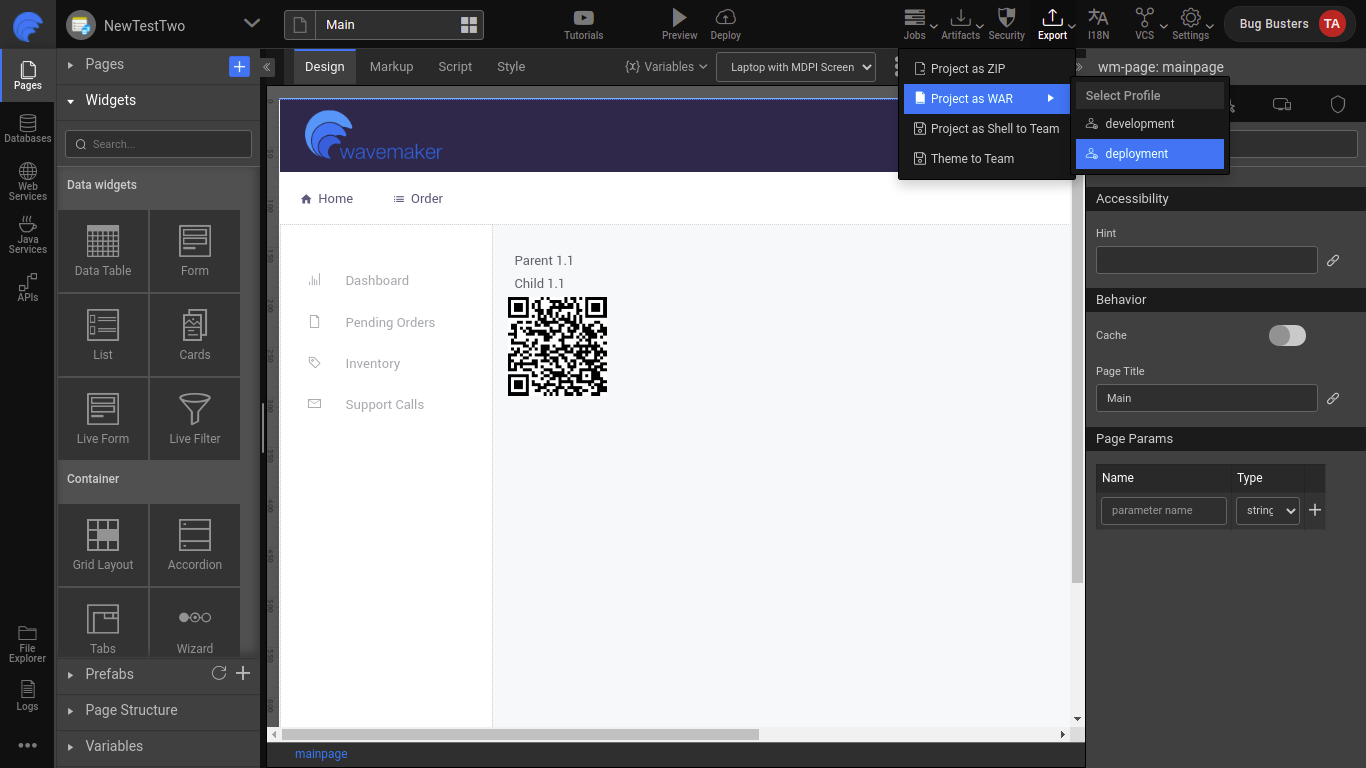The image size is (1366, 768).
Task: Choose Project as ZIP menu item
Action: [967, 69]
